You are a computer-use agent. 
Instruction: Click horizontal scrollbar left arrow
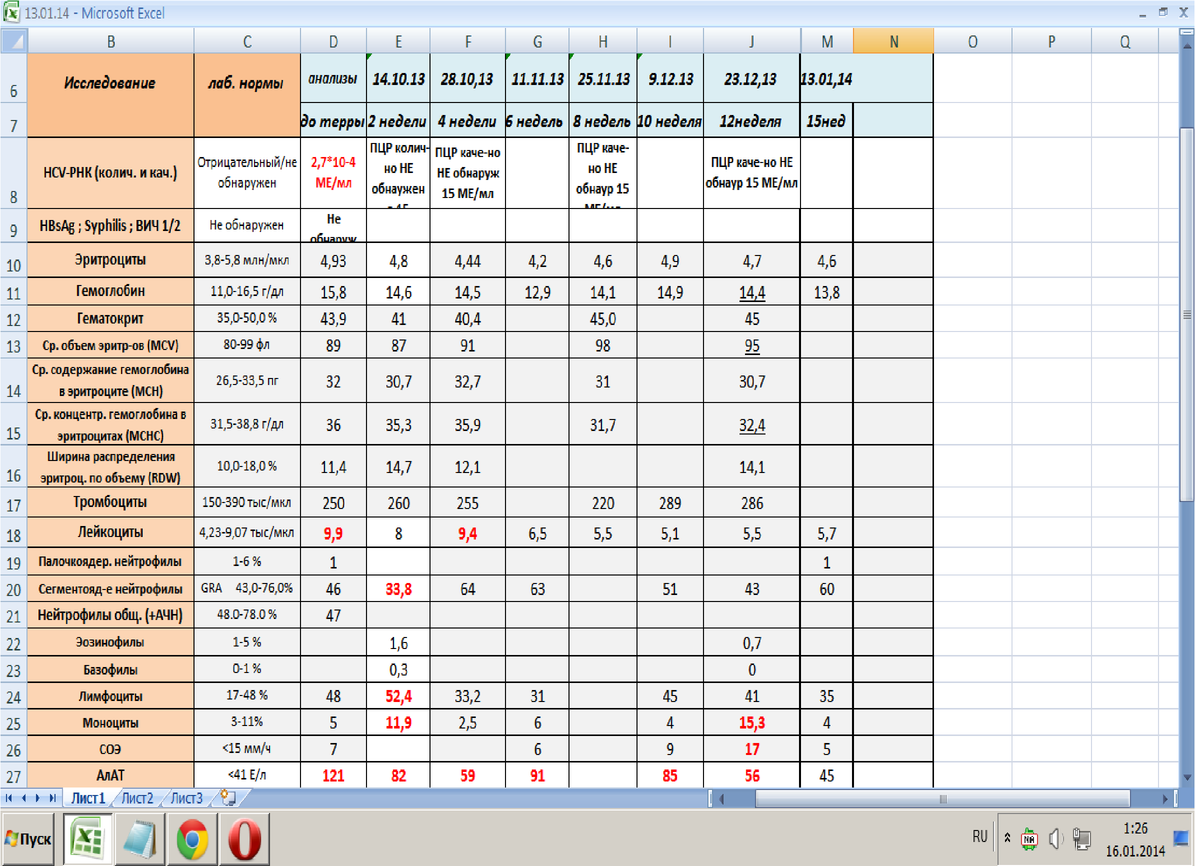722,799
